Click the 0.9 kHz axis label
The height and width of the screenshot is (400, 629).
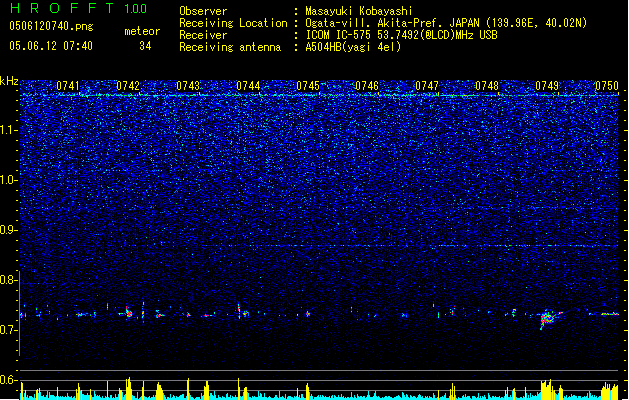point(8,230)
